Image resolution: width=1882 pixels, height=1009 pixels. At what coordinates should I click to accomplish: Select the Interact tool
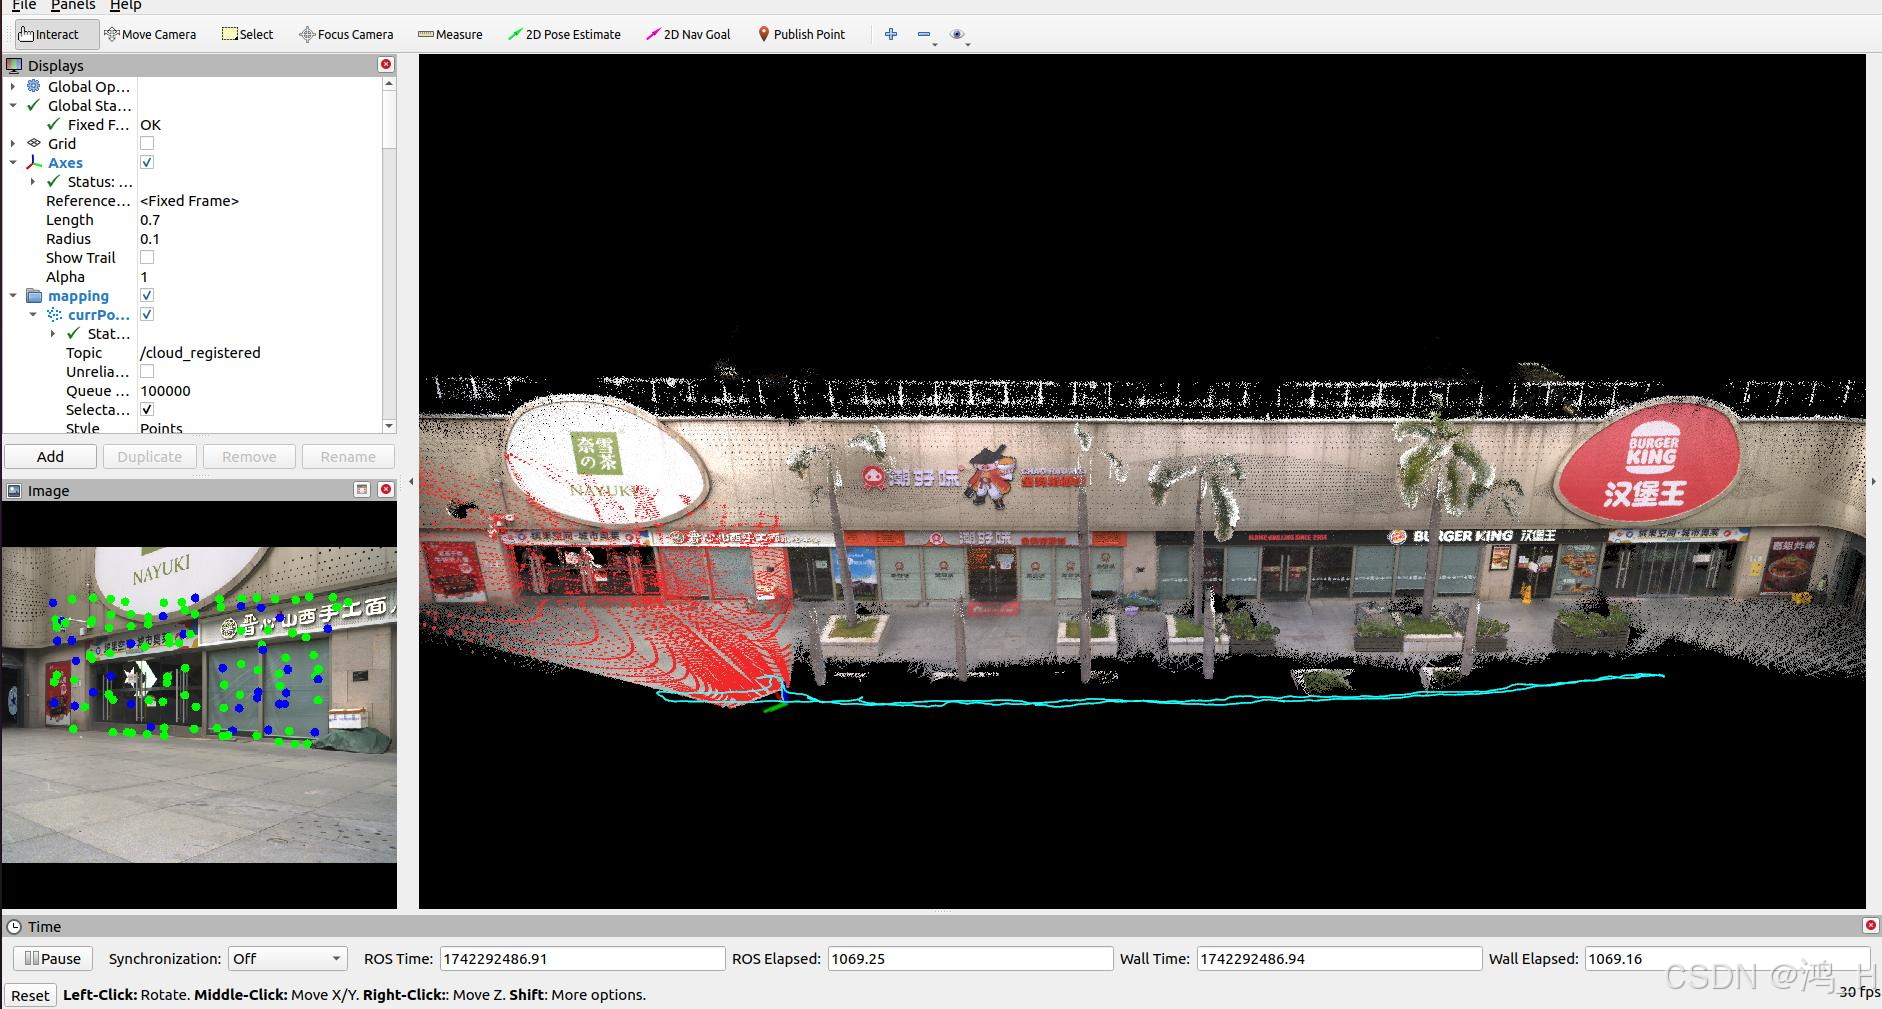[x=57, y=34]
